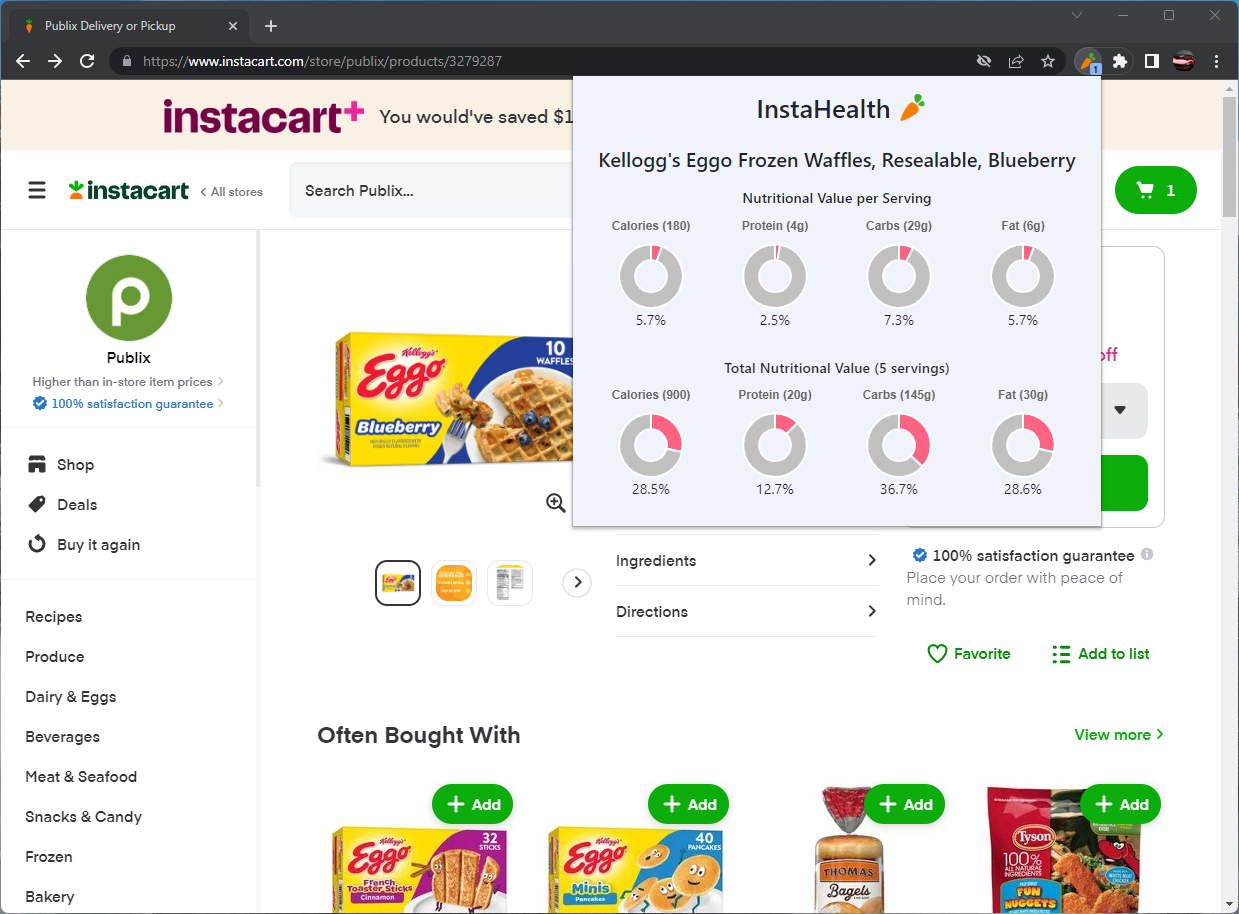Add Eggo French Toaster Sticks to cart
Screen dimensions: 1239x914
coord(473,804)
